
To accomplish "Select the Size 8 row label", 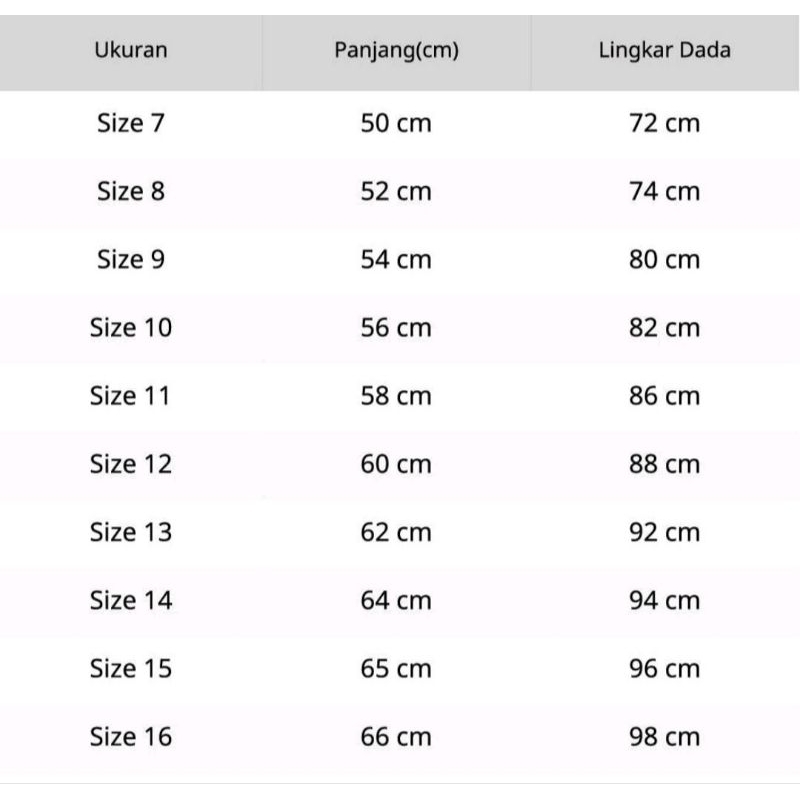I will point(131,192).
